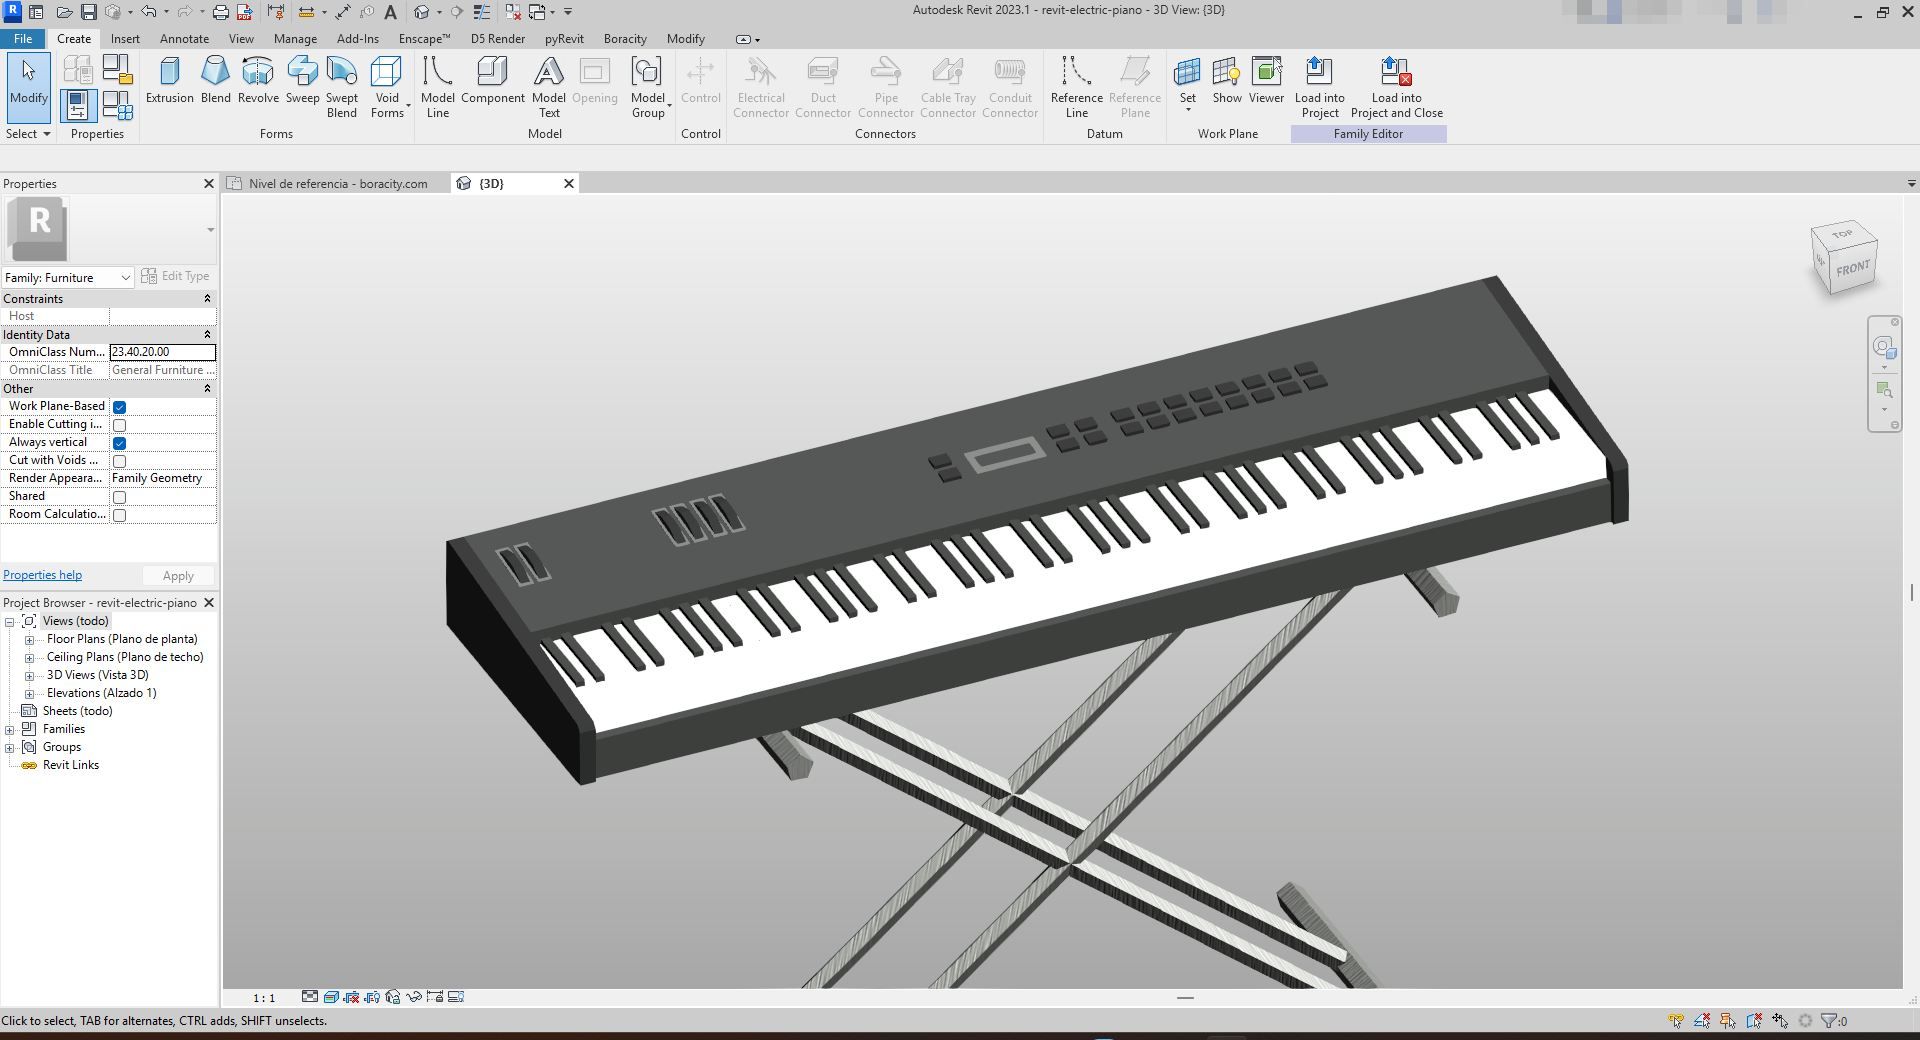Image resolution: width=1920 pixels, height=1040 pixels.
Task: Select Revit Links in Project Browser
Action: coord(70,765)
